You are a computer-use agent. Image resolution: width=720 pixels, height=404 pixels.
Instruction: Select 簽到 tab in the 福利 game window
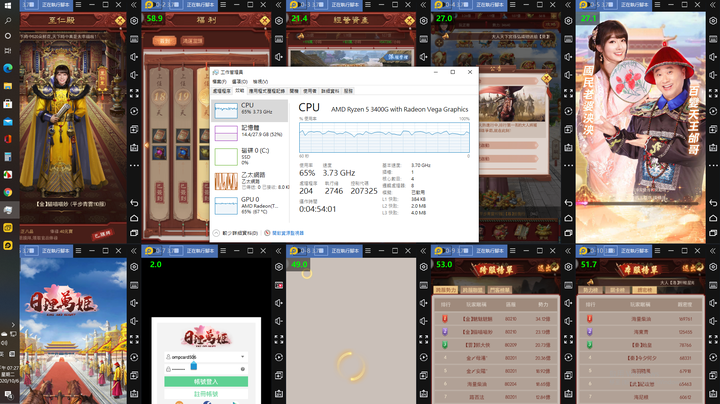(164, 41)
